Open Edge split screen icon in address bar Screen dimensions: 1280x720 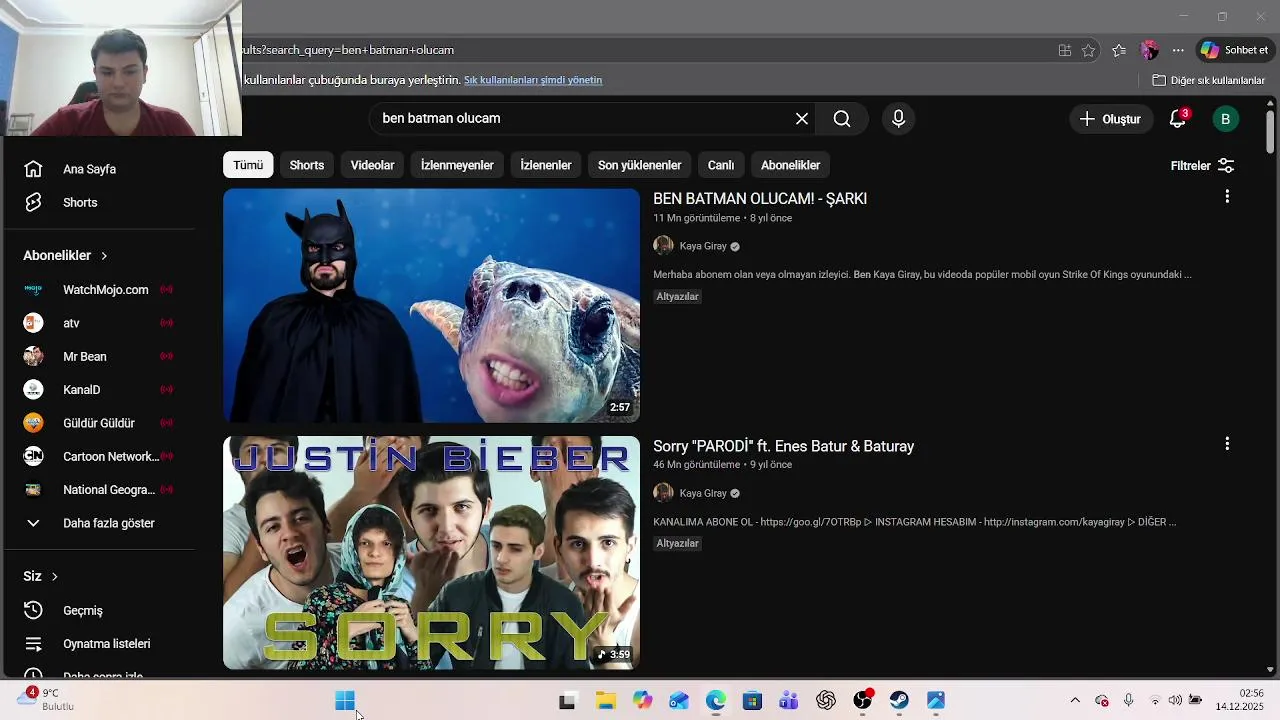tap(1065, 50)
